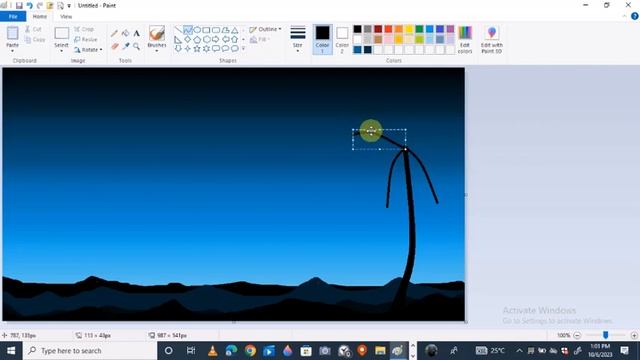The width and height of the screenshot is (640, 360).
Task: Choose the Rounded rectangle shape
Action: (x=216, y=30)
